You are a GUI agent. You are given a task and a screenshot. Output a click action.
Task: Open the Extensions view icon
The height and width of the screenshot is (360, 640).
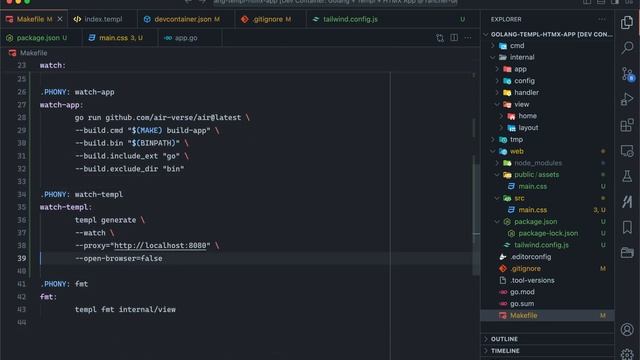pos(627,125)
